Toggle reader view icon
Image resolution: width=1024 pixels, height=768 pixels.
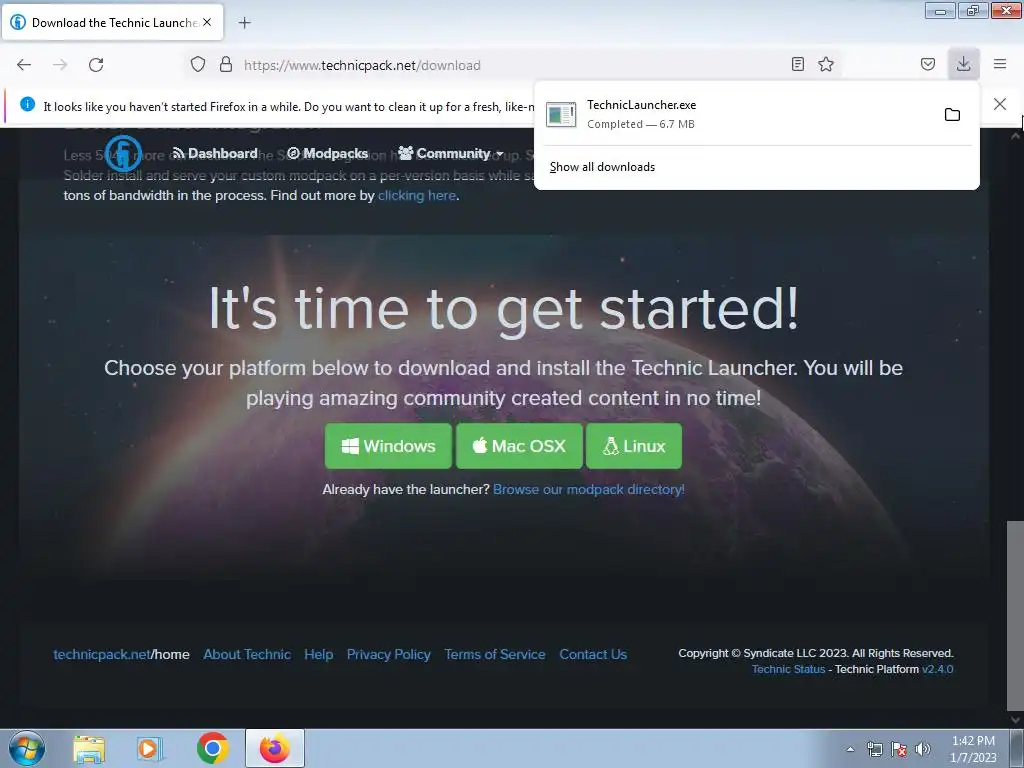(797, 64)
